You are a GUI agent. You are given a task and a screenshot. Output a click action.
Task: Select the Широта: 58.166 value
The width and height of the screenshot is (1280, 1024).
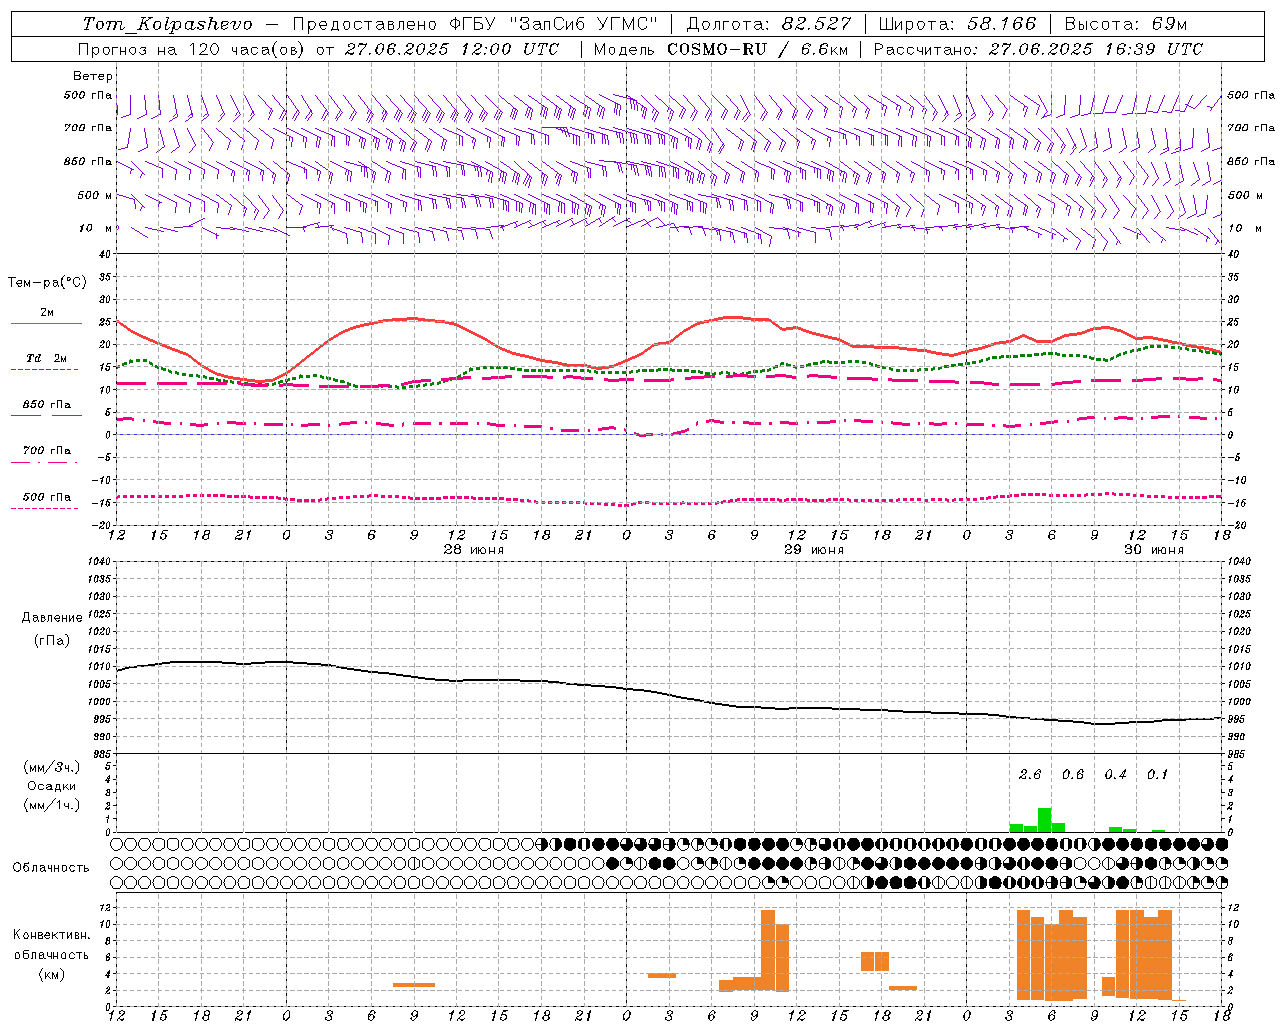pyautogui.click(x=958, y=24)
